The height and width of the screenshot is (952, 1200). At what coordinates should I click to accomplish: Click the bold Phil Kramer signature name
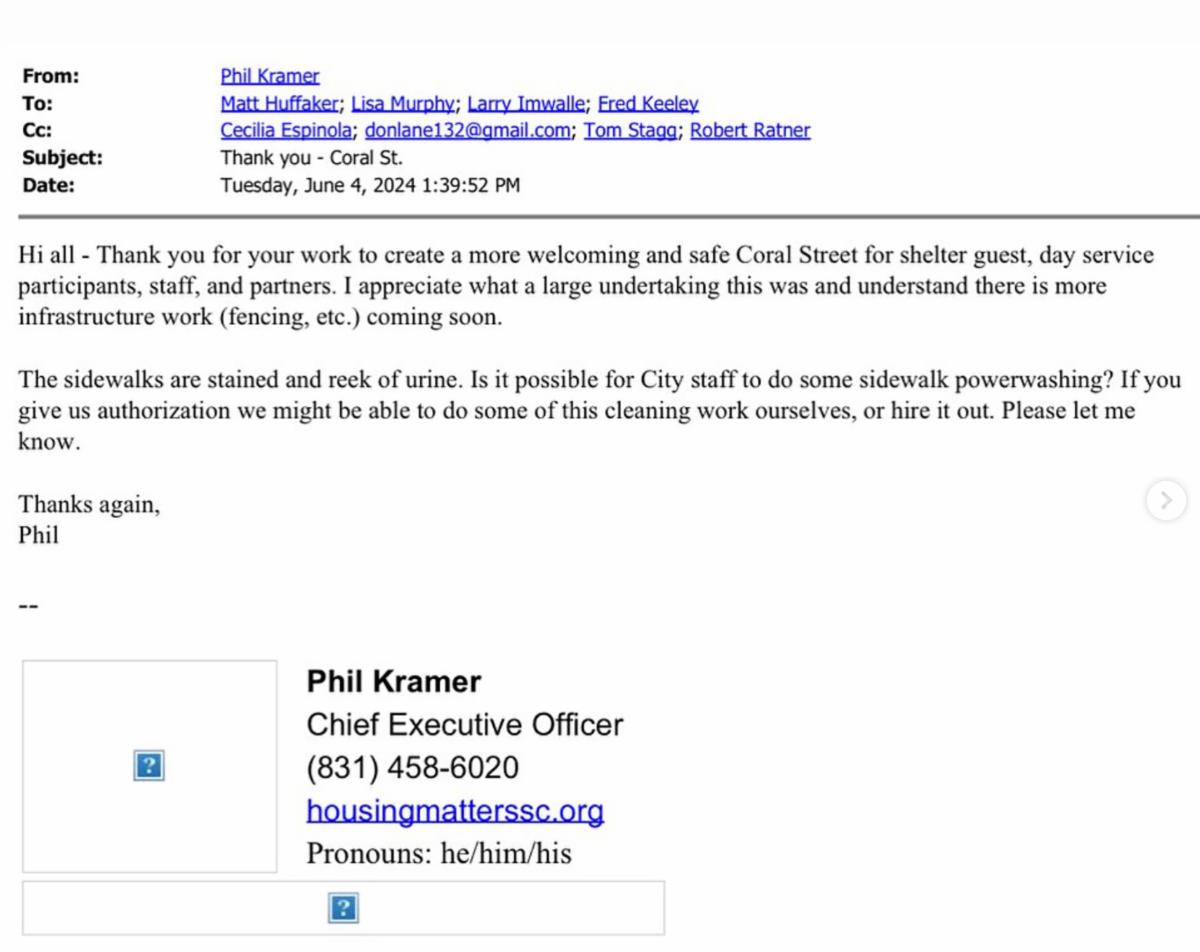pyautogui.click(x=393, y=682)
